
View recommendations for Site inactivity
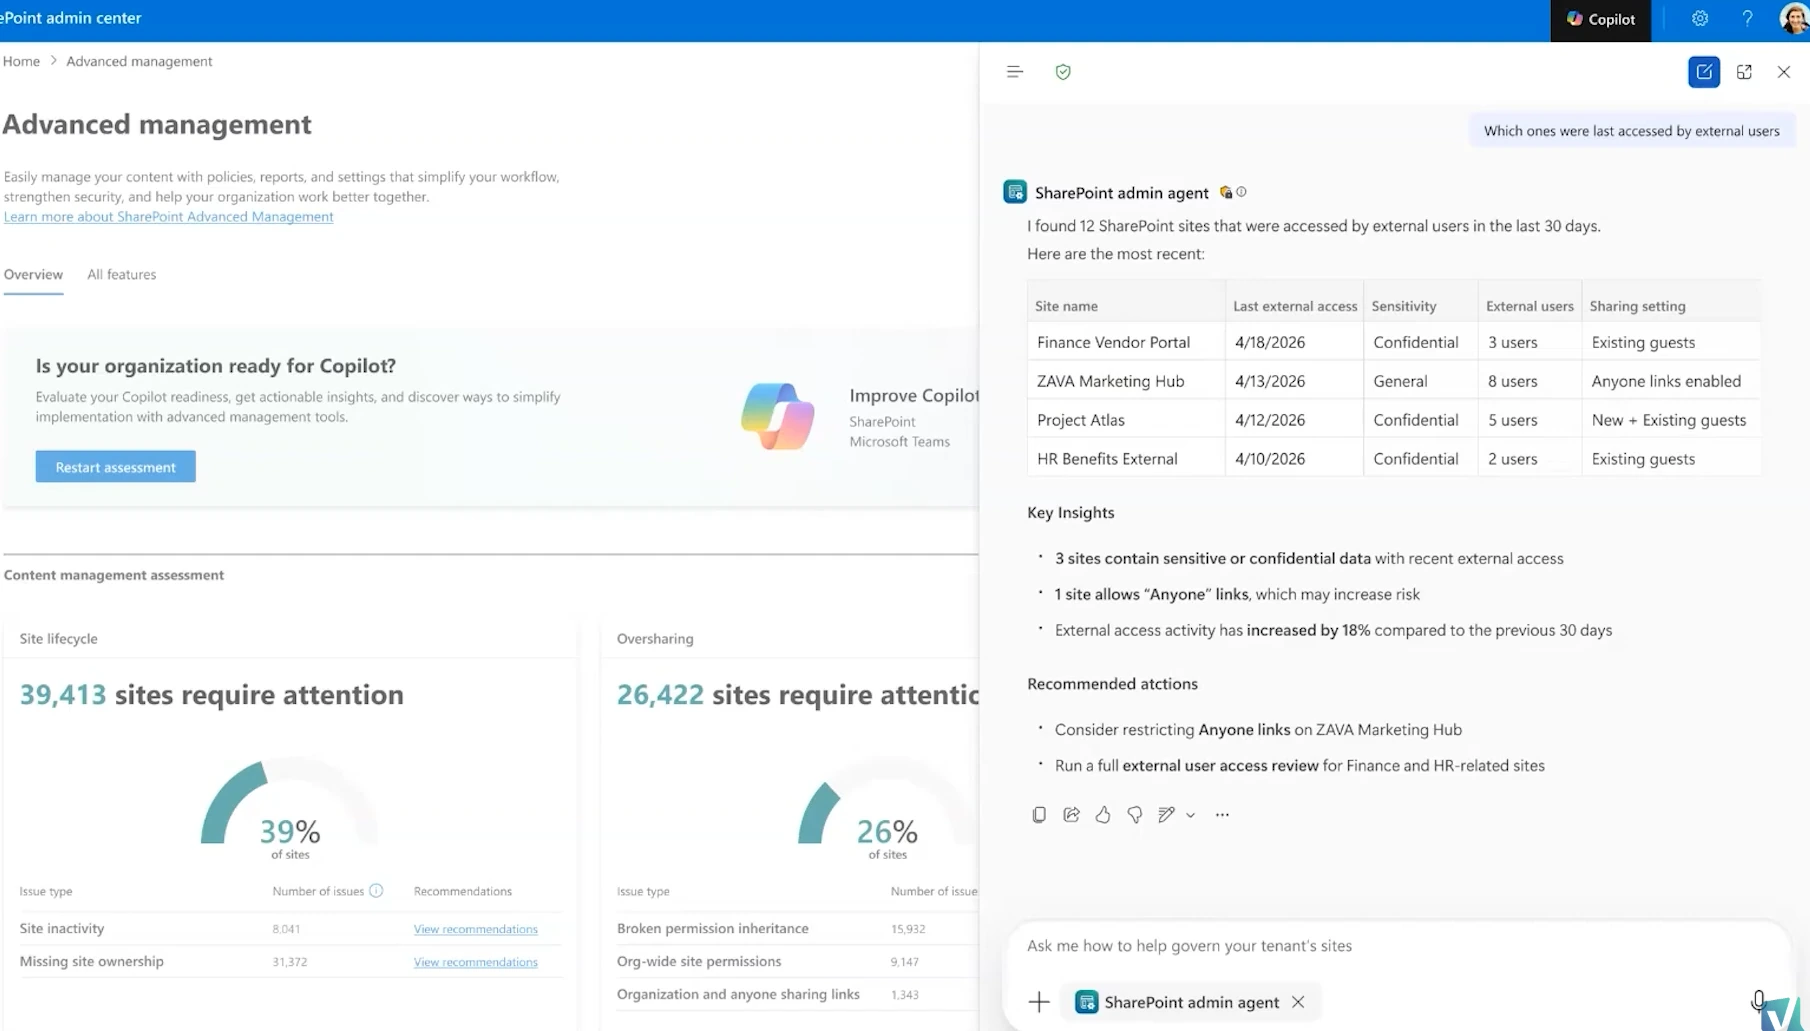pos(475,929)
